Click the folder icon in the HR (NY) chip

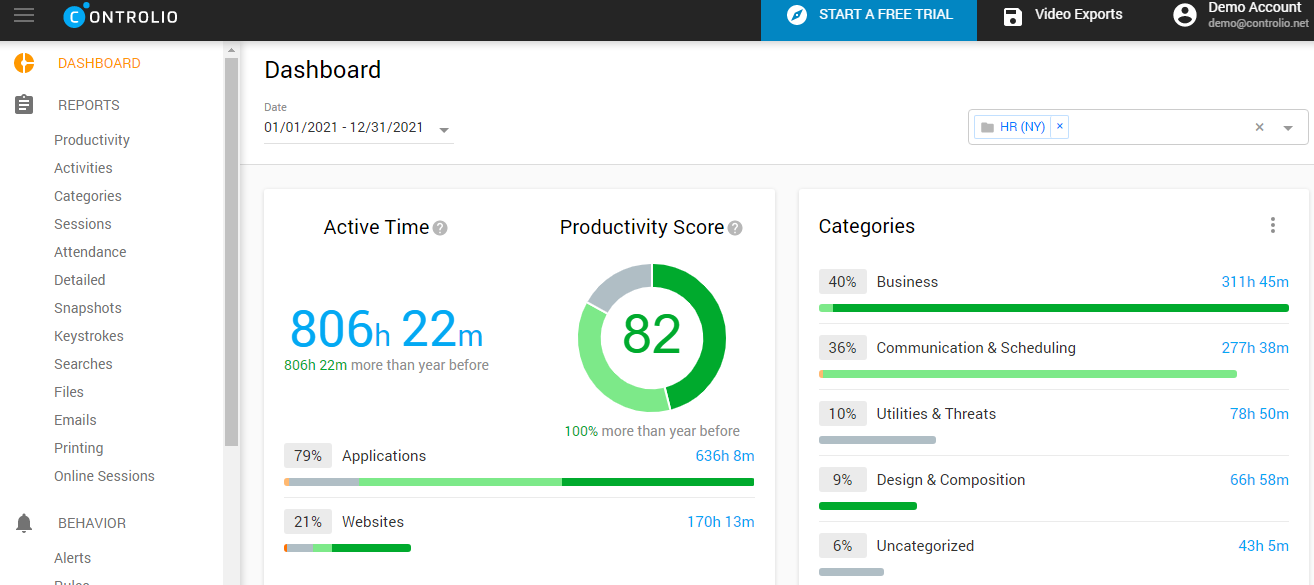(988, 127)
